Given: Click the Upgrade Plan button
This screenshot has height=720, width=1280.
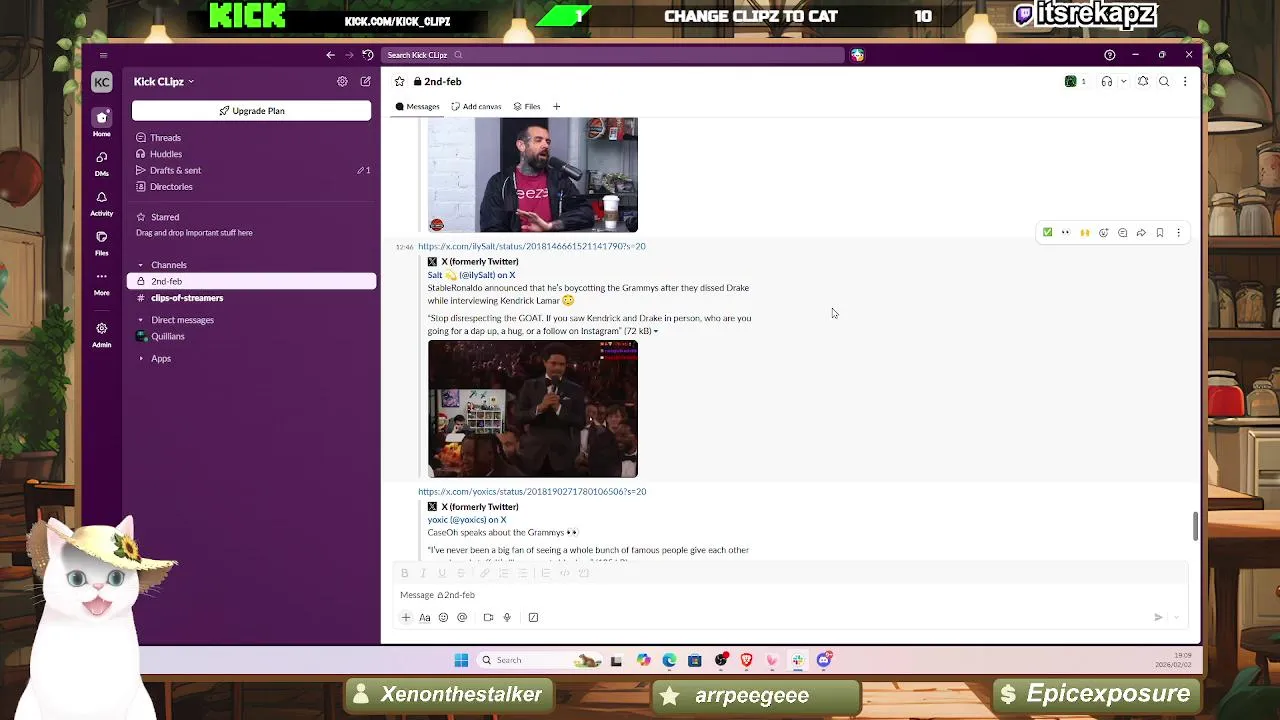Looking at the screenshot, I should pos(252,111).
